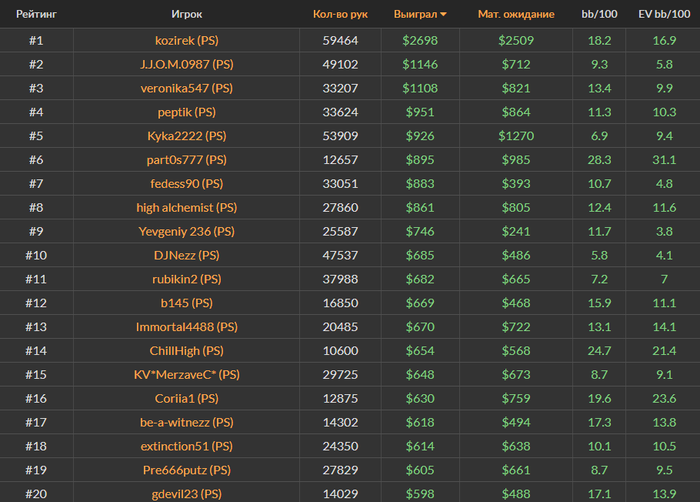Select Immortal4488 (PS) player name
700x502 pixels.
[x=187, y=327]
